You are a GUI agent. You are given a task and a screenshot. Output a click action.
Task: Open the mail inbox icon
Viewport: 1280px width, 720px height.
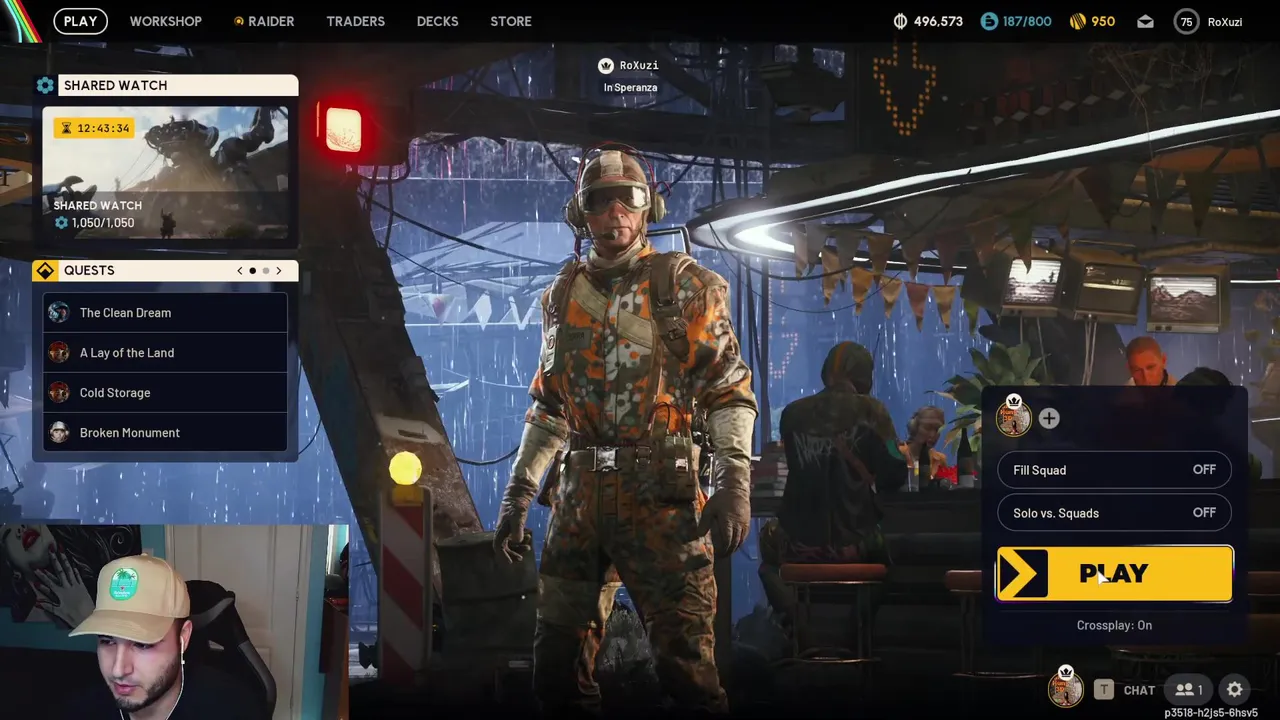pos(1145,21)
